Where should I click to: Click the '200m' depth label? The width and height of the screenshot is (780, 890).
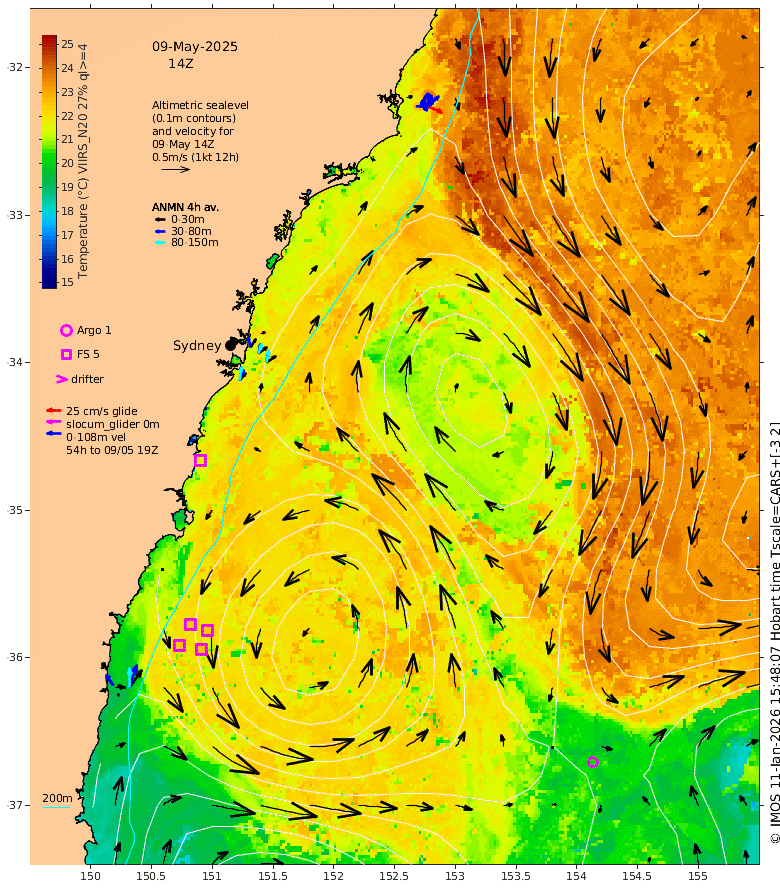click(57, 798)
